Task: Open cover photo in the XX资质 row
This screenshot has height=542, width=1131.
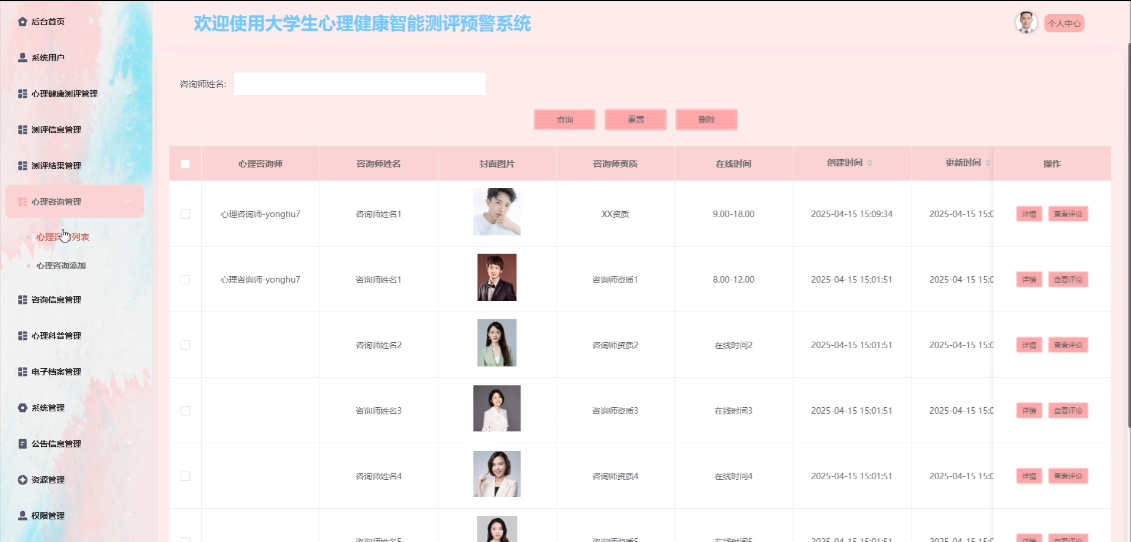Action: (x=497, y=211)
